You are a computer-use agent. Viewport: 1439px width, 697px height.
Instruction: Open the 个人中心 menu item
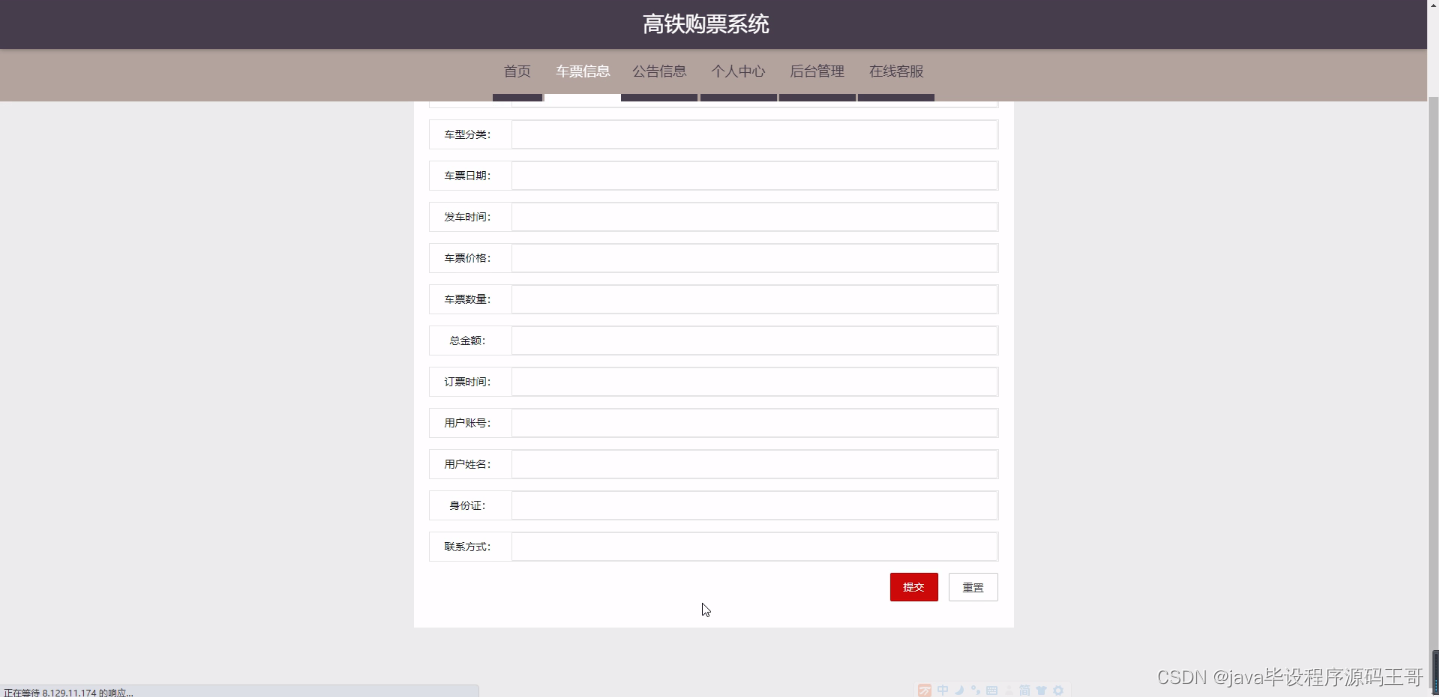point(737,71)
